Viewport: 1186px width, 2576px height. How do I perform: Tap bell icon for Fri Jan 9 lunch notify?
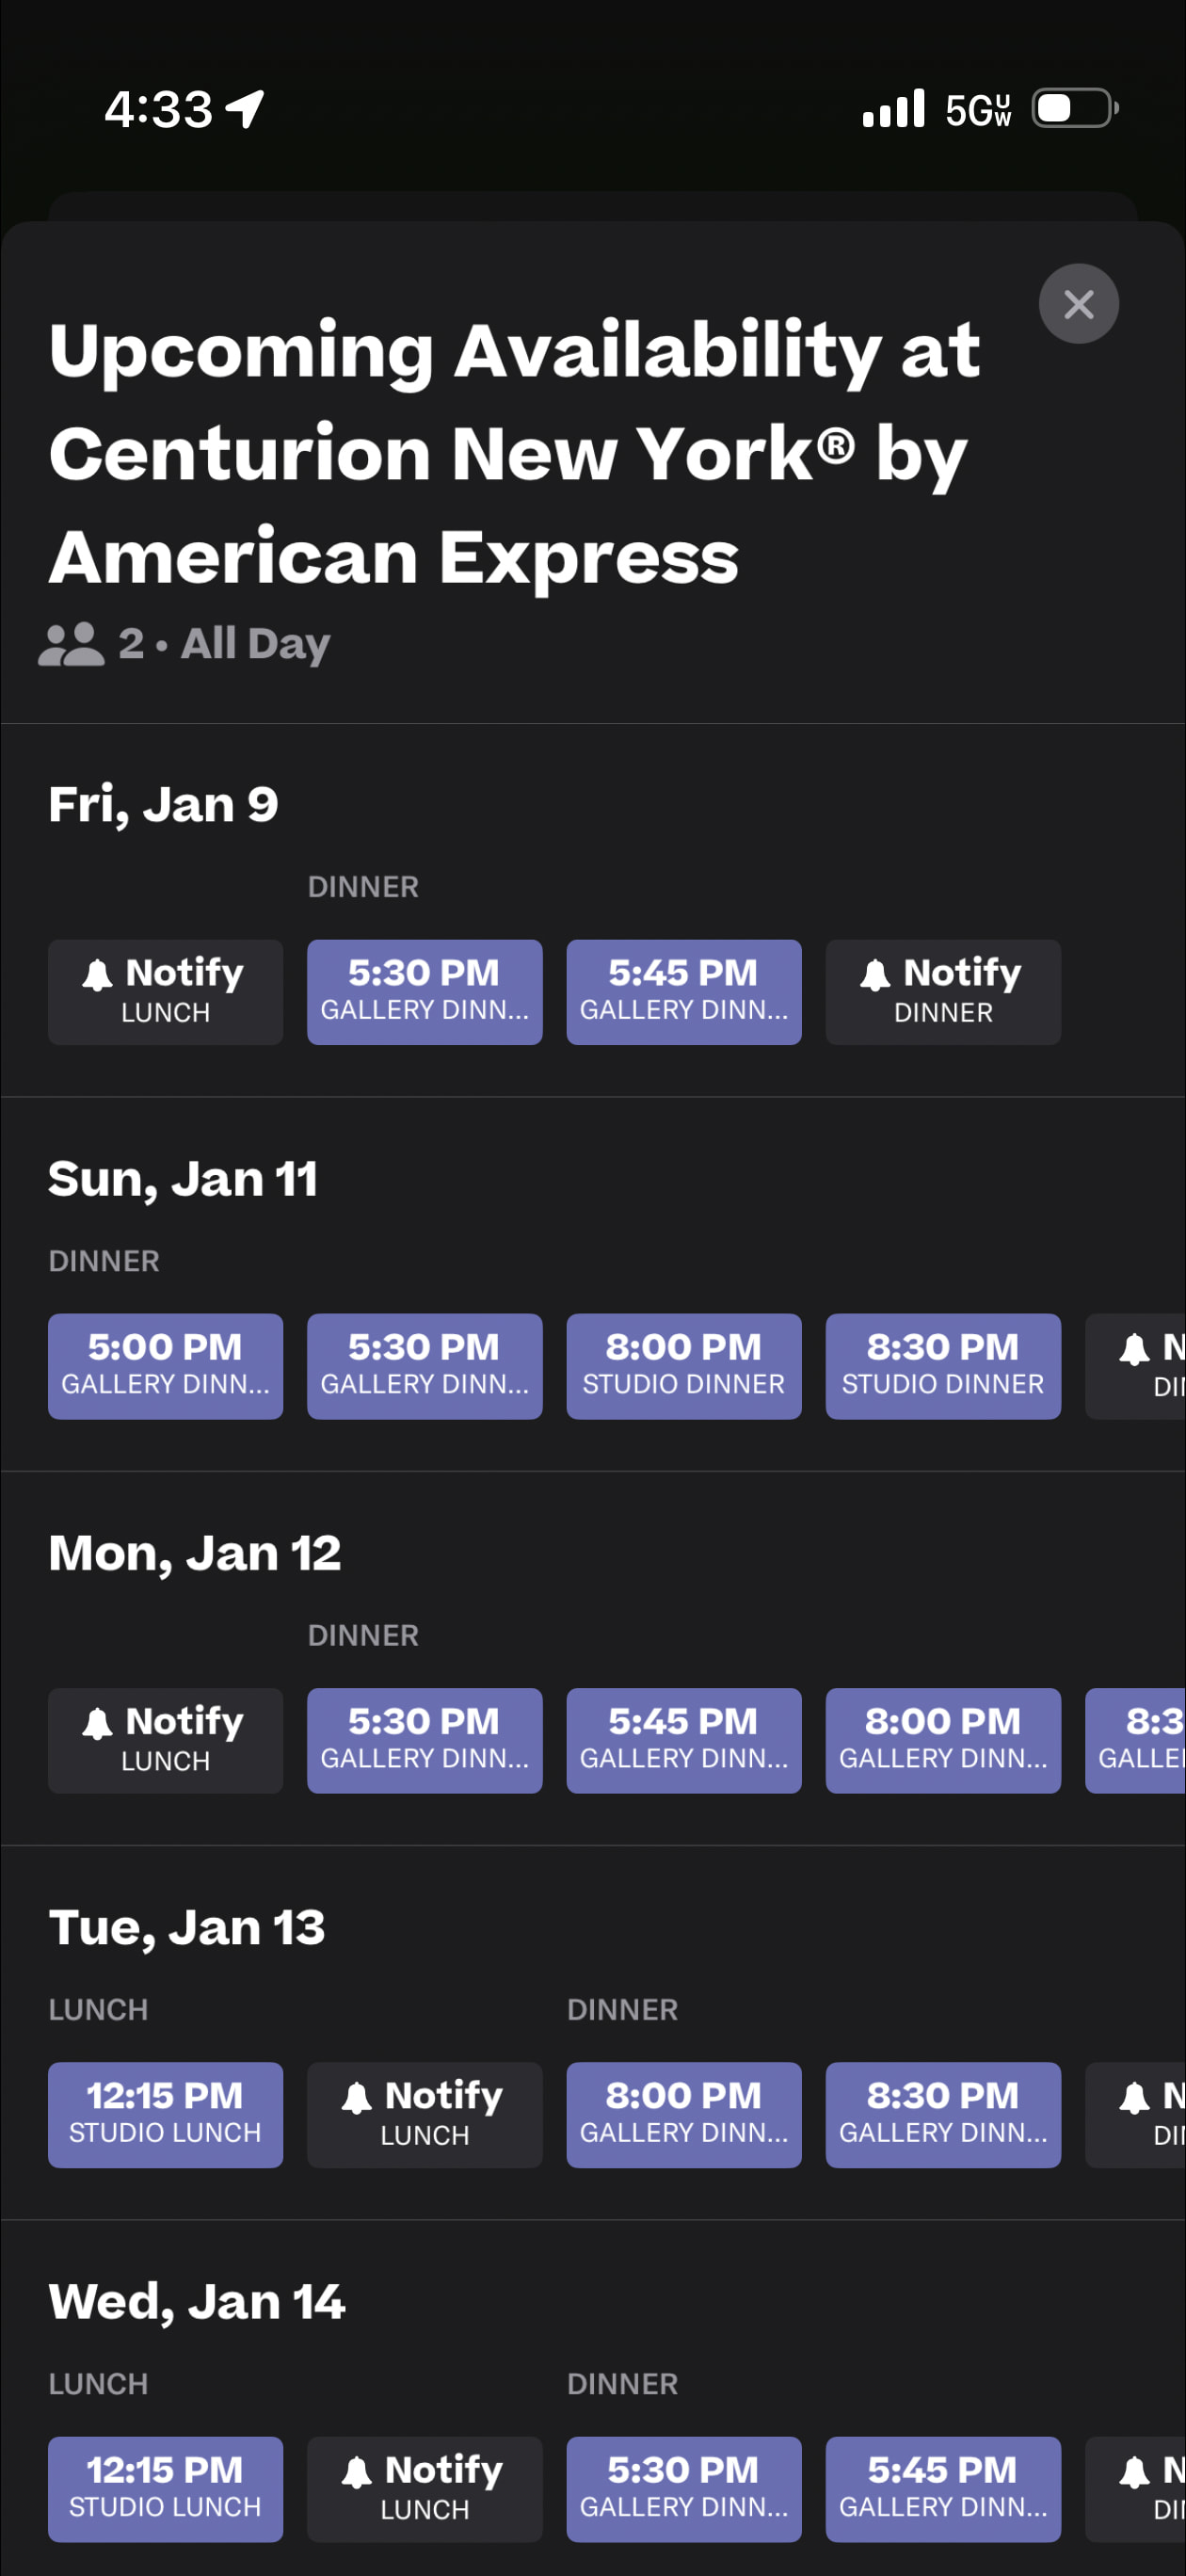(x=97, y=974)
